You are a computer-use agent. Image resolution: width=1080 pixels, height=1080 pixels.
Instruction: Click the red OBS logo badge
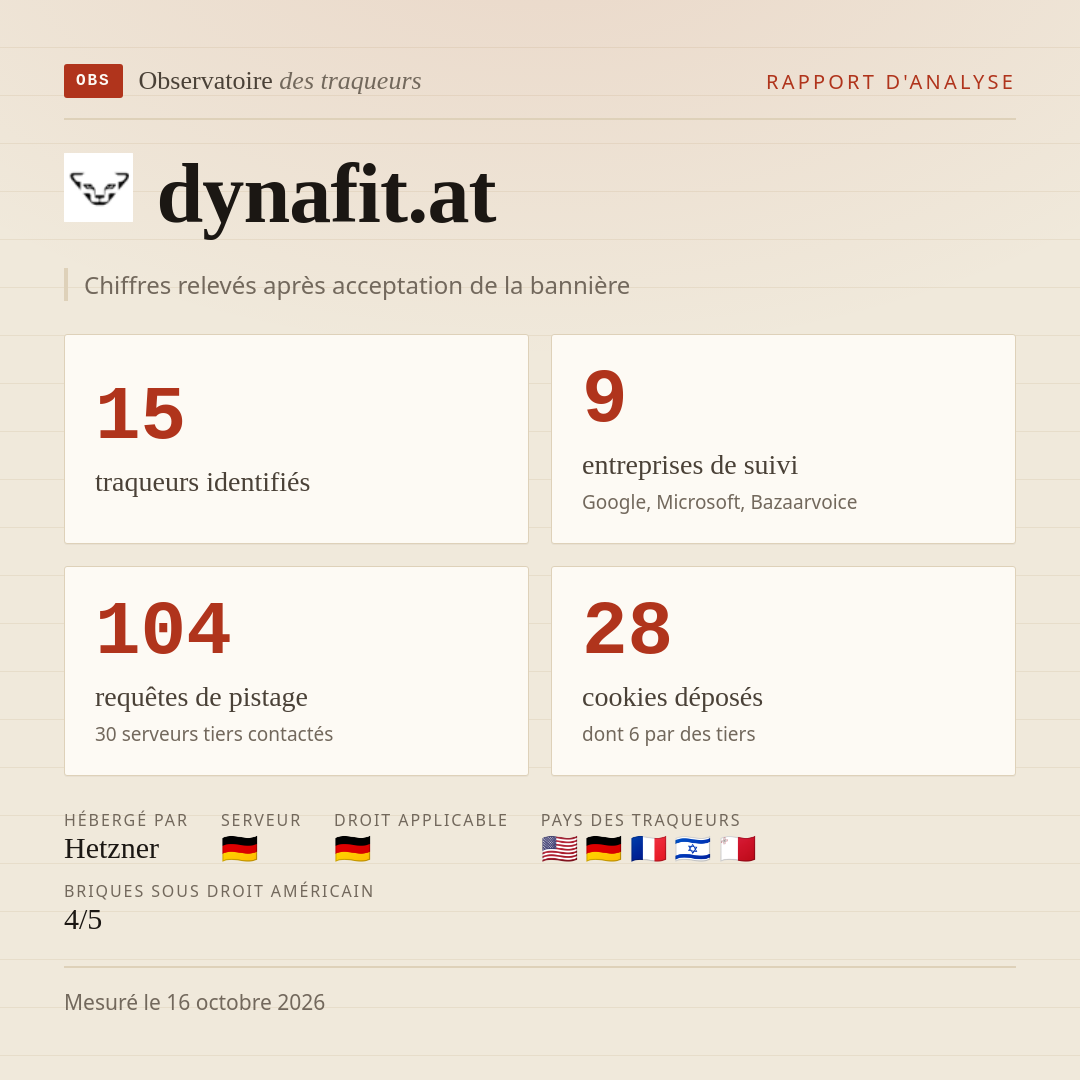tap(94, 81)
